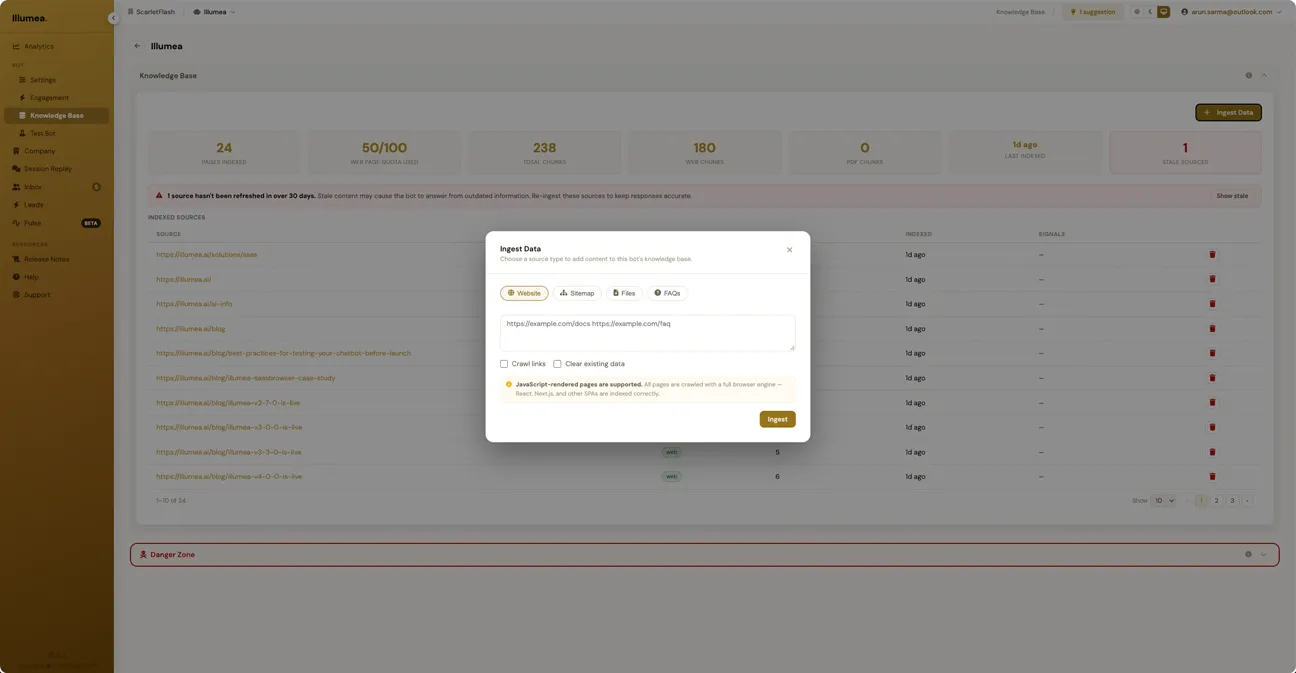1296x673 pixels.
Task: Click the URL input text area
Action: pyautogui.click(x=648, y=333)
